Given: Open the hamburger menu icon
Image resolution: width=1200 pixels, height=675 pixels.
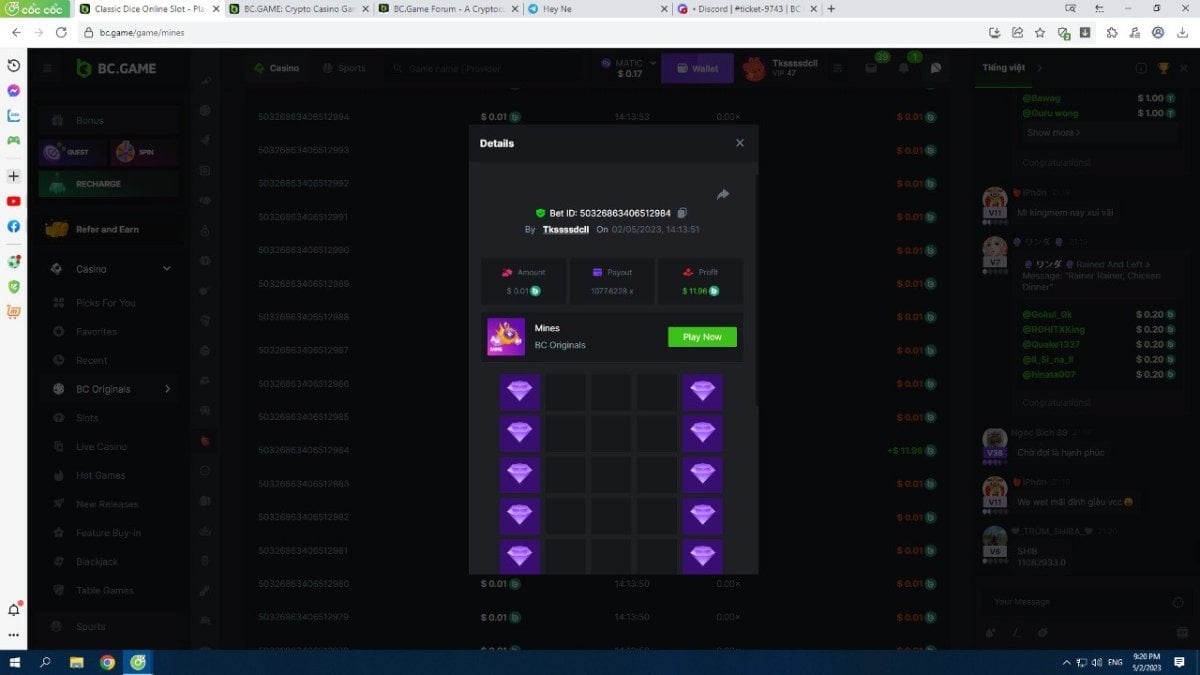Looking at the screenshot, I should (x=47, y=69).
